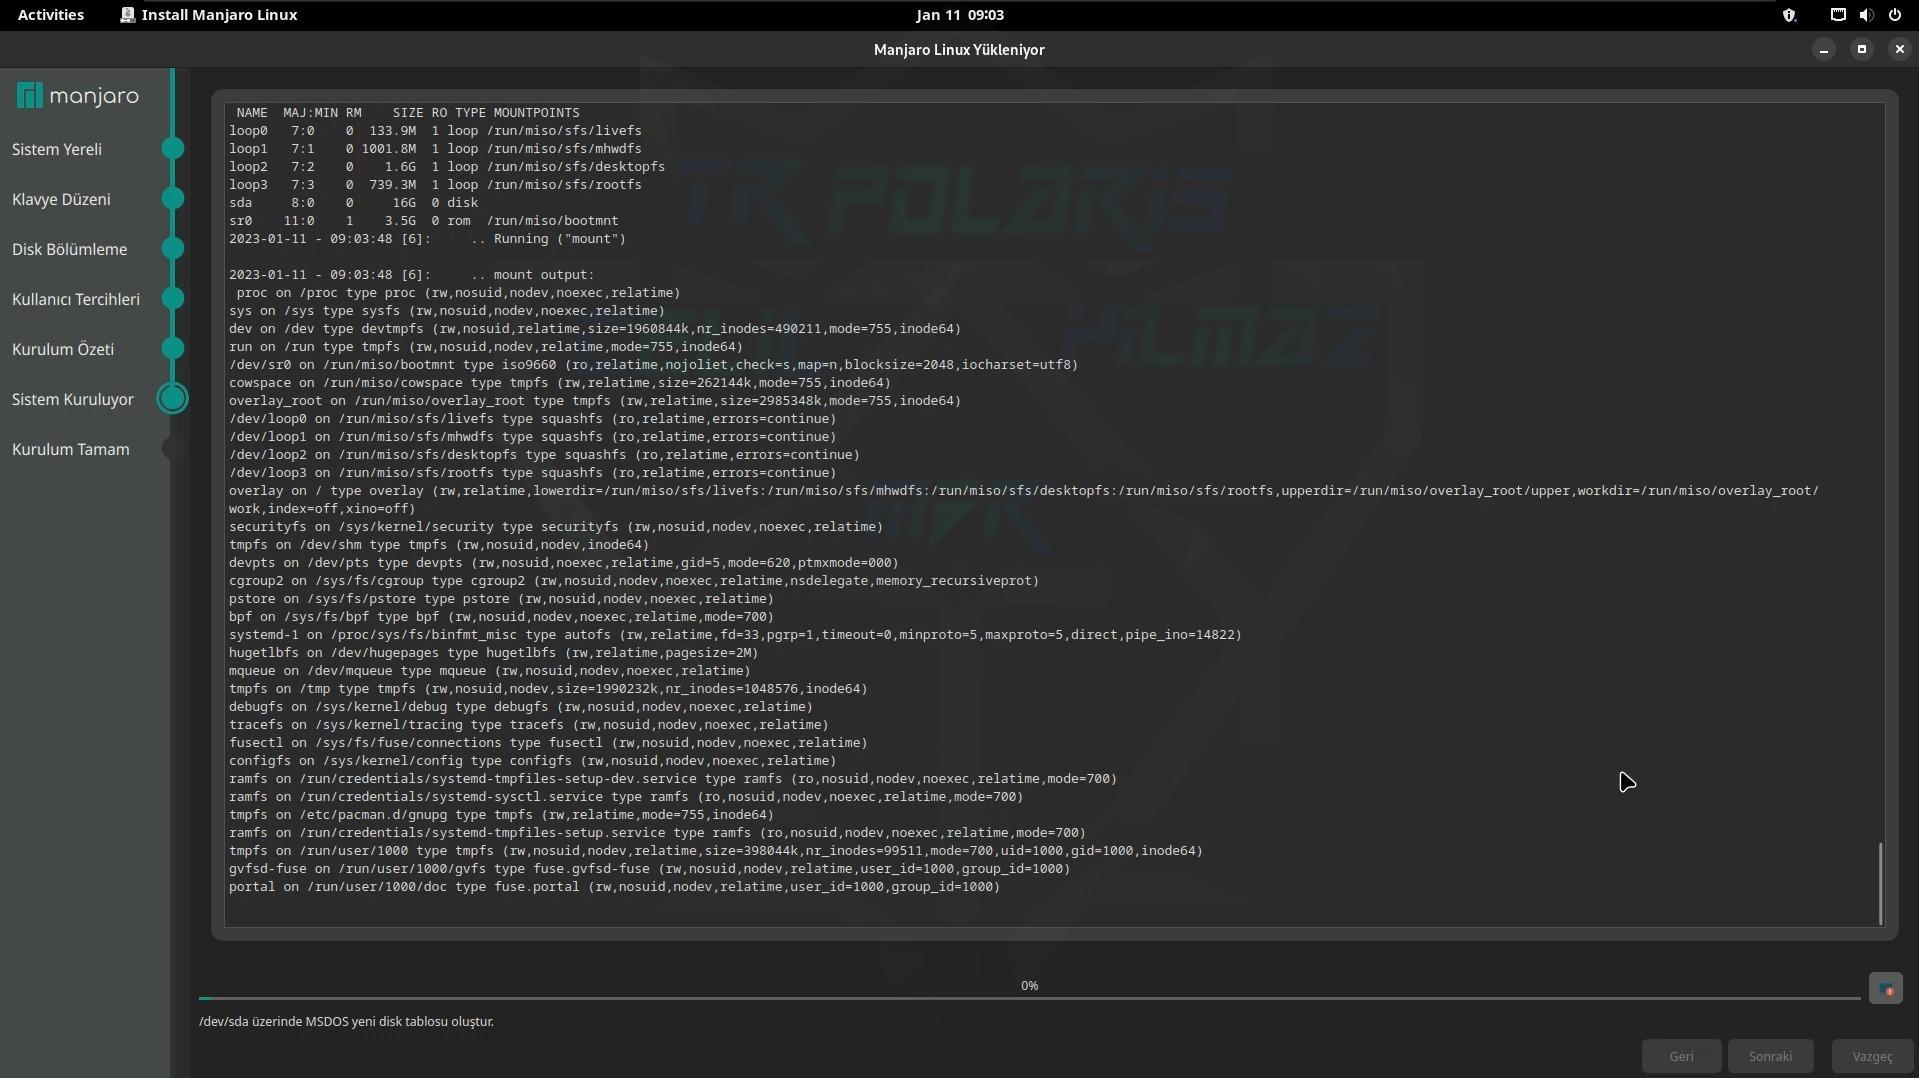The image size is (1919, 1078).
Task: Click the Install Manjaro Linux app icon
Action: (x=127, y=15)
